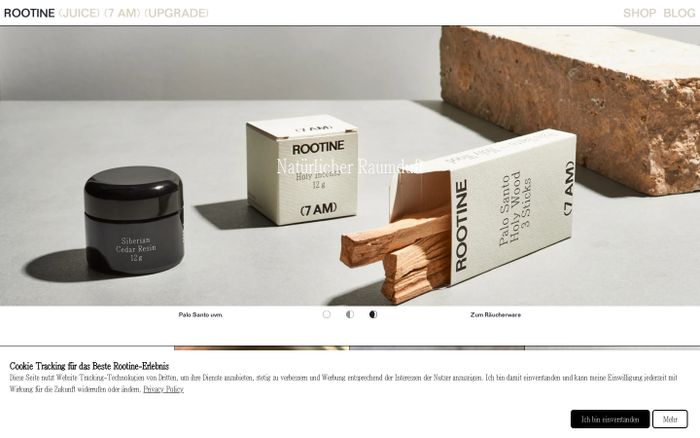Open the second grey thumbnail strip below the slider
This screenshot has height=438, width=700.
437,347
